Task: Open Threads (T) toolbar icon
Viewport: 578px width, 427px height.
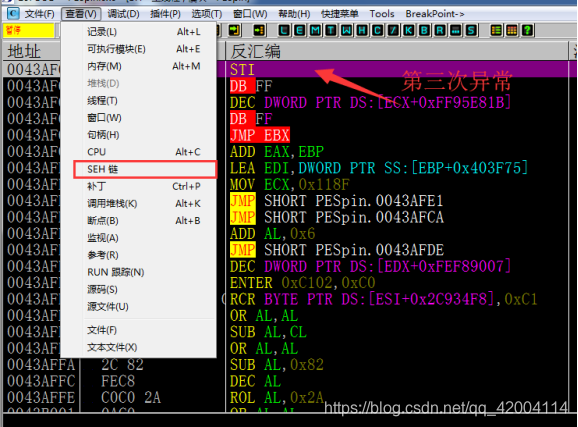Action: coord(331,30)
